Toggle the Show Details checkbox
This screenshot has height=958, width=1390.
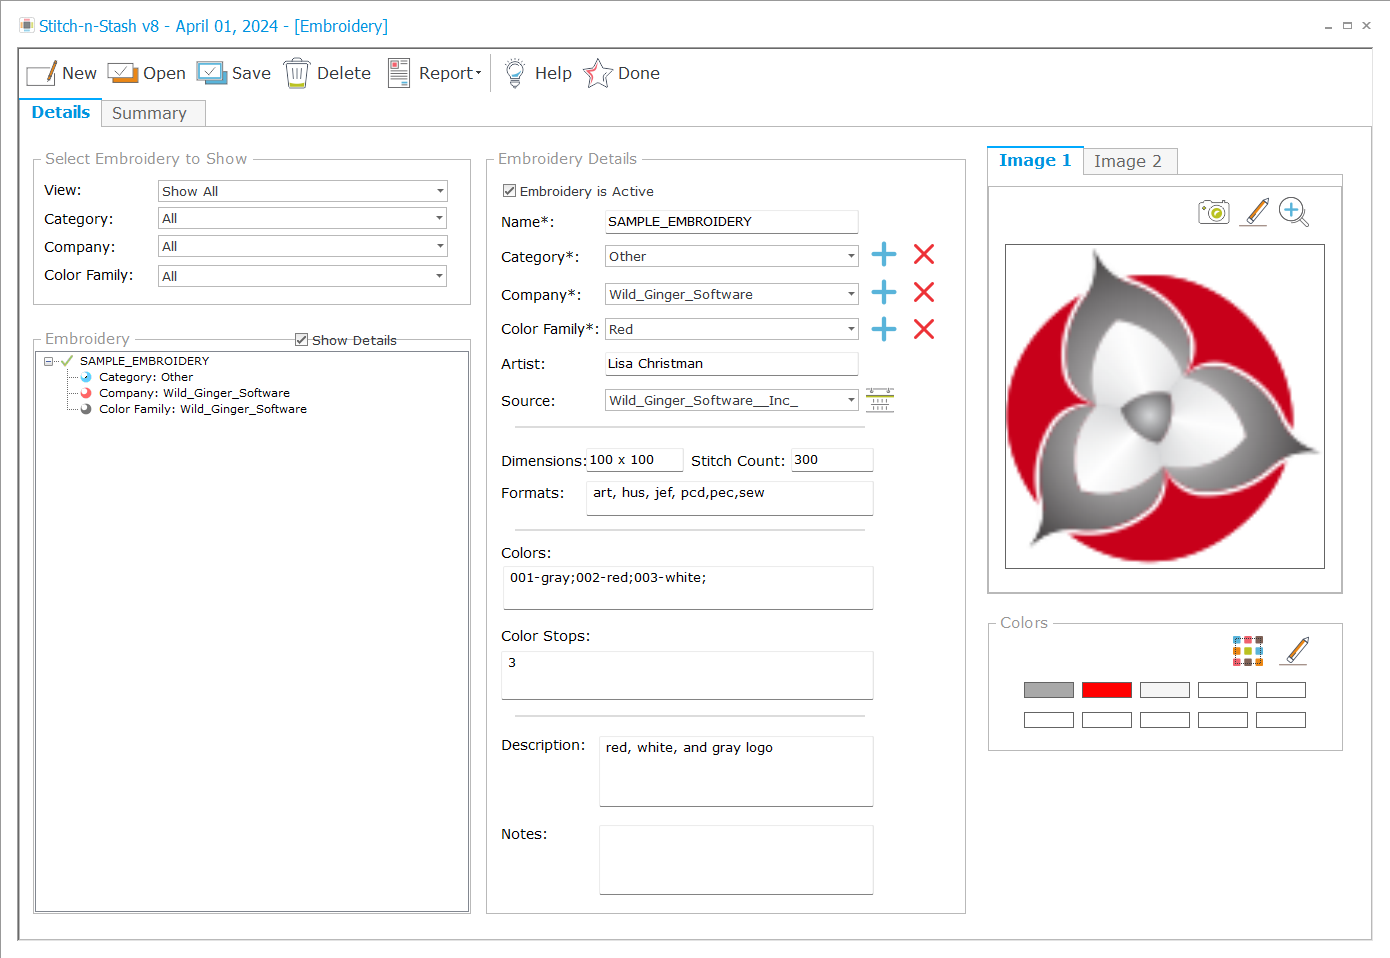(301, 340)
